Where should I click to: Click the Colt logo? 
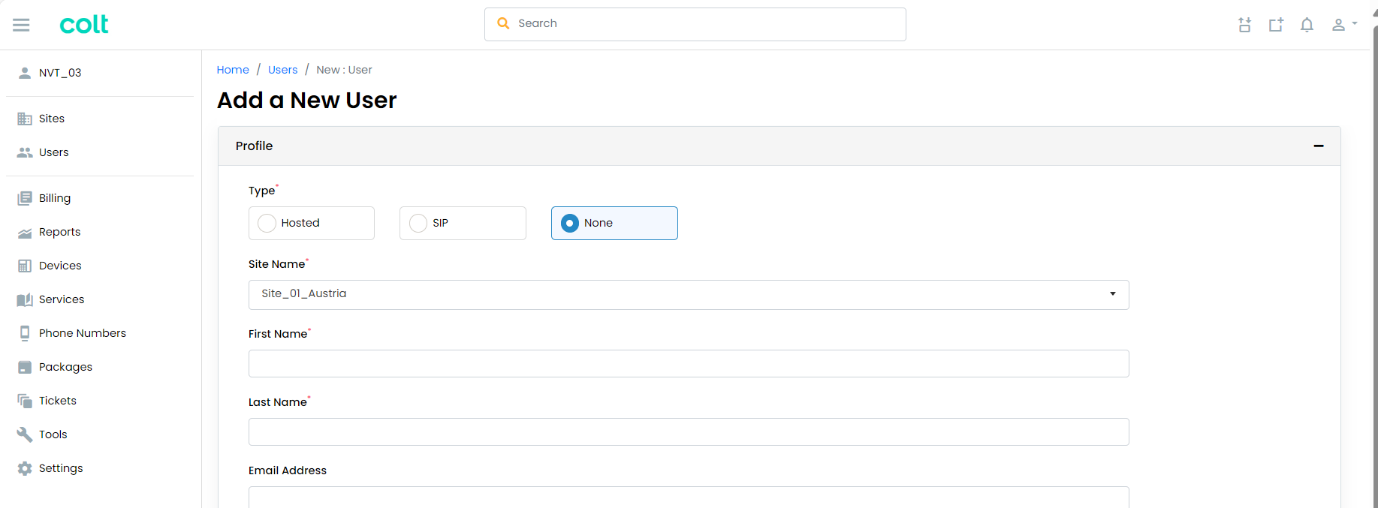point(84,25)
